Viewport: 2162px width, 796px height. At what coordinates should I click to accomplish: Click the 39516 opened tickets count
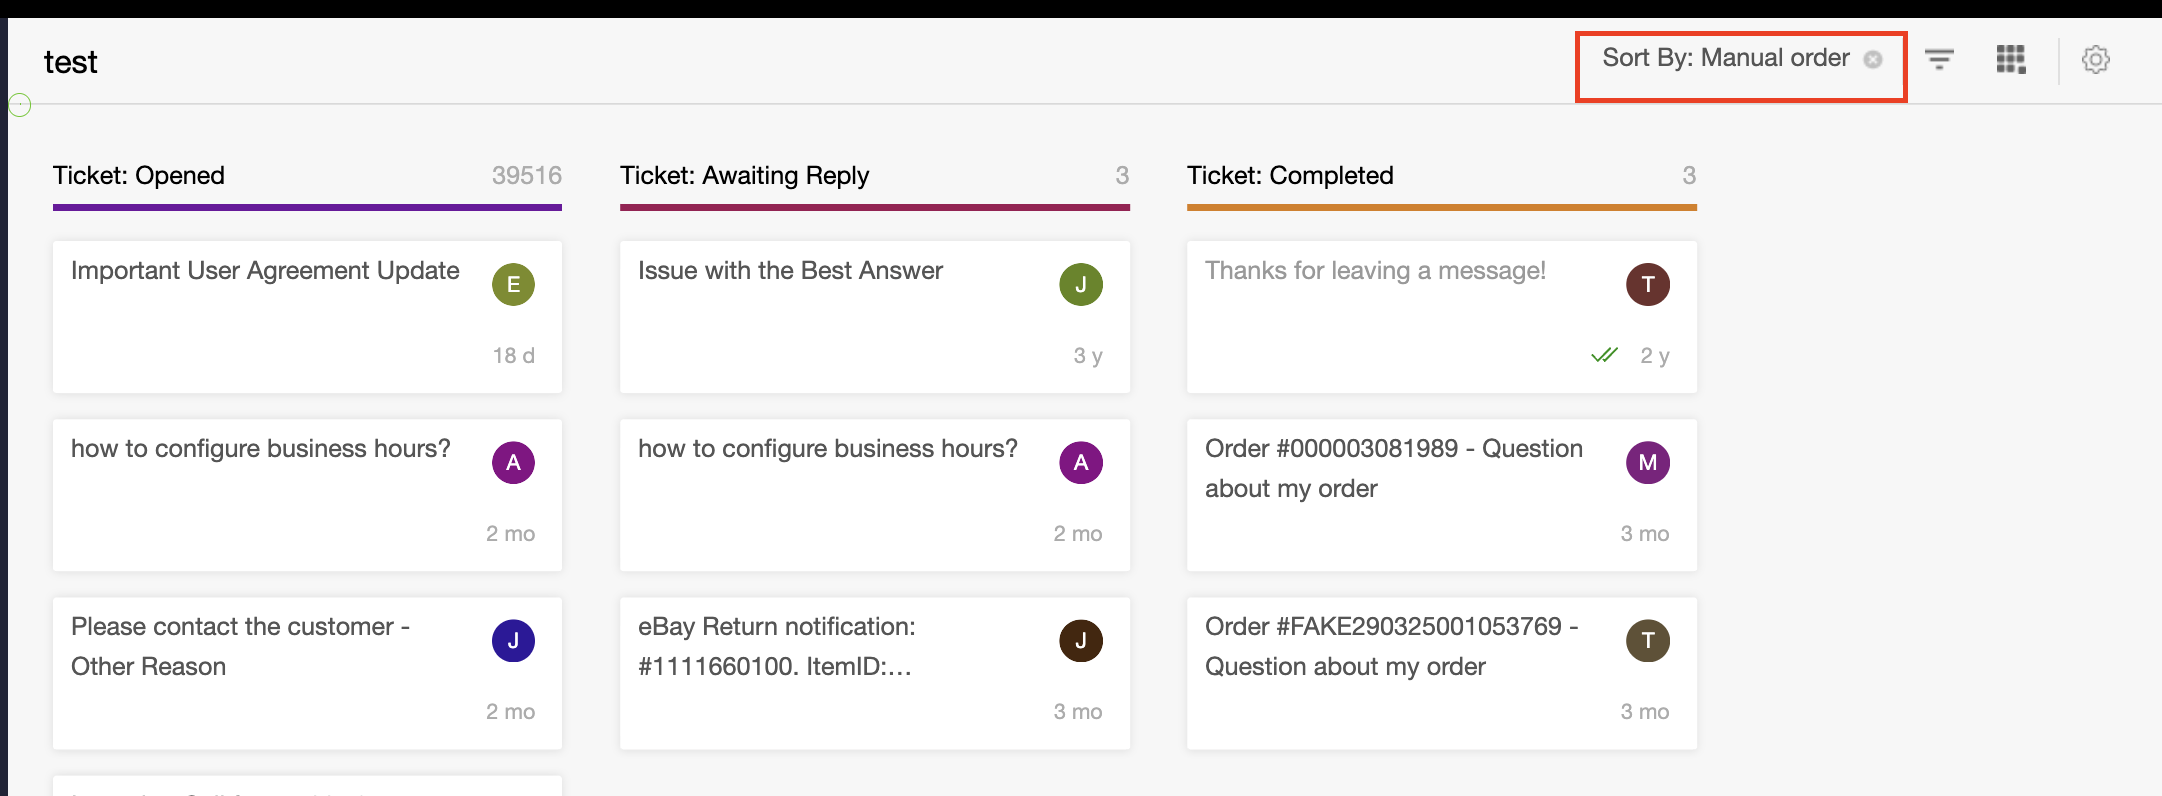point(527,175)
